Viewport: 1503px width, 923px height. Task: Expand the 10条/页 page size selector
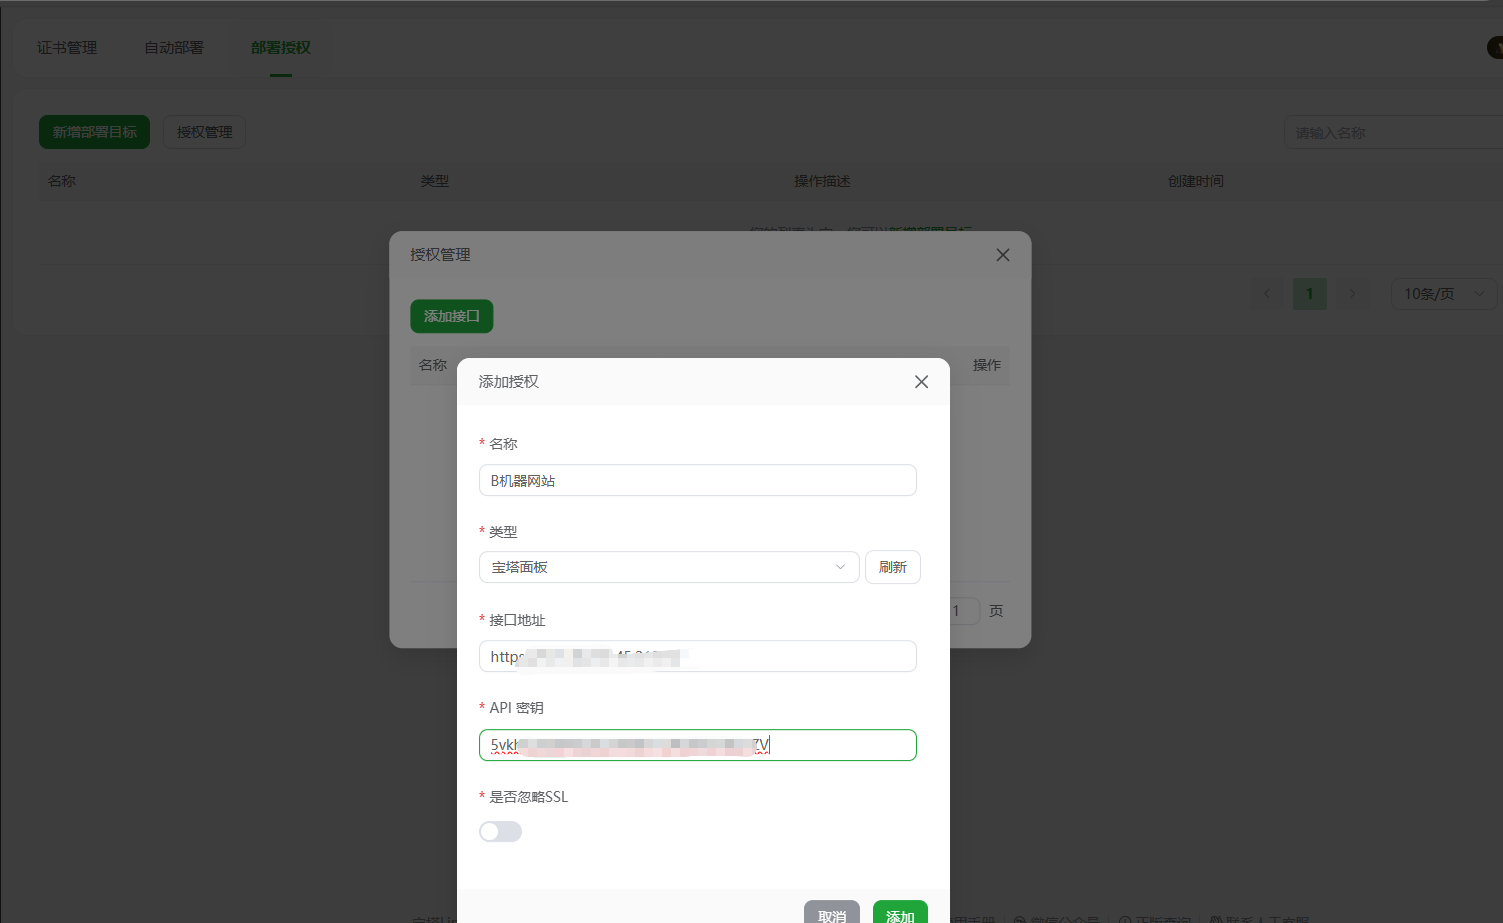click(1442, 294)
